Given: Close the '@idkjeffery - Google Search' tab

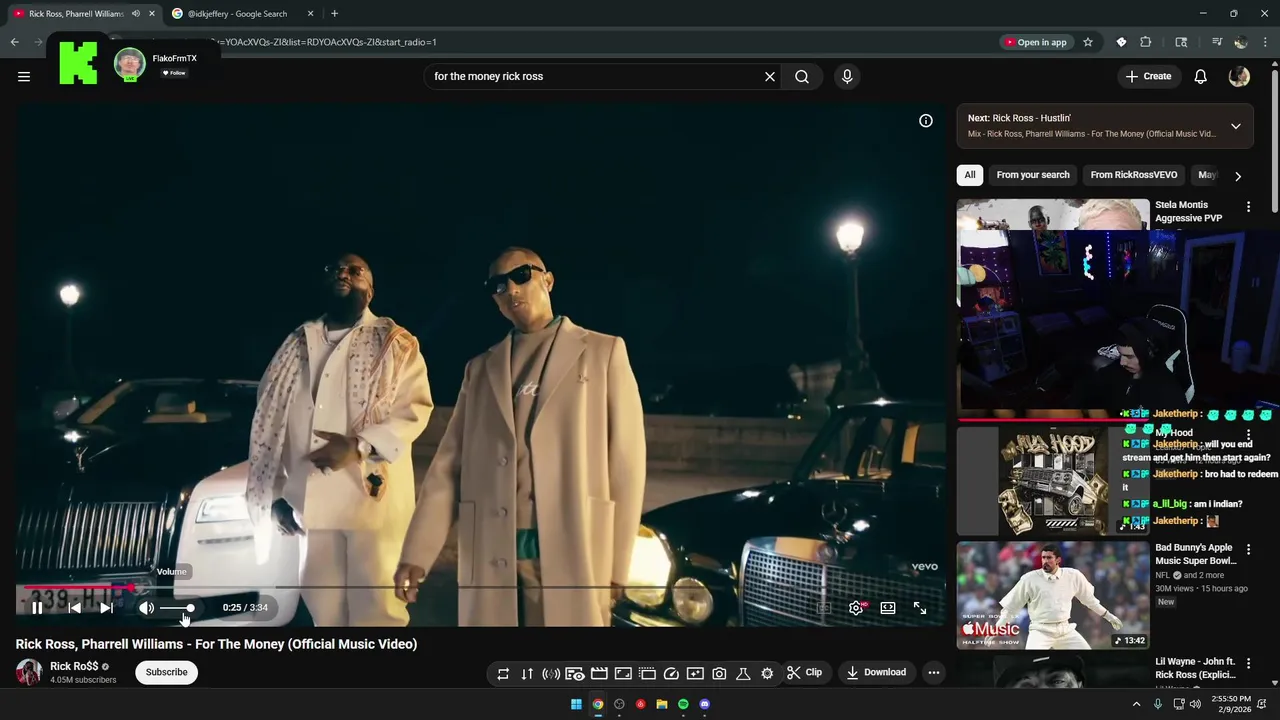Looking at the screenshot, I should click(x=310, y=14).
